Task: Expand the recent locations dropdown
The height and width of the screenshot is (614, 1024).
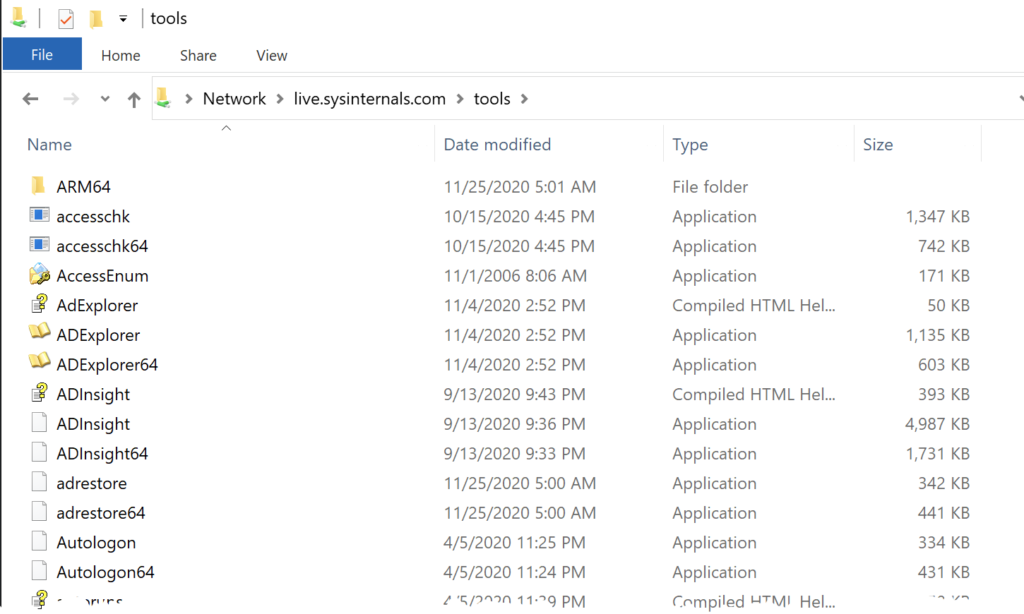Action: pos(105,99)
